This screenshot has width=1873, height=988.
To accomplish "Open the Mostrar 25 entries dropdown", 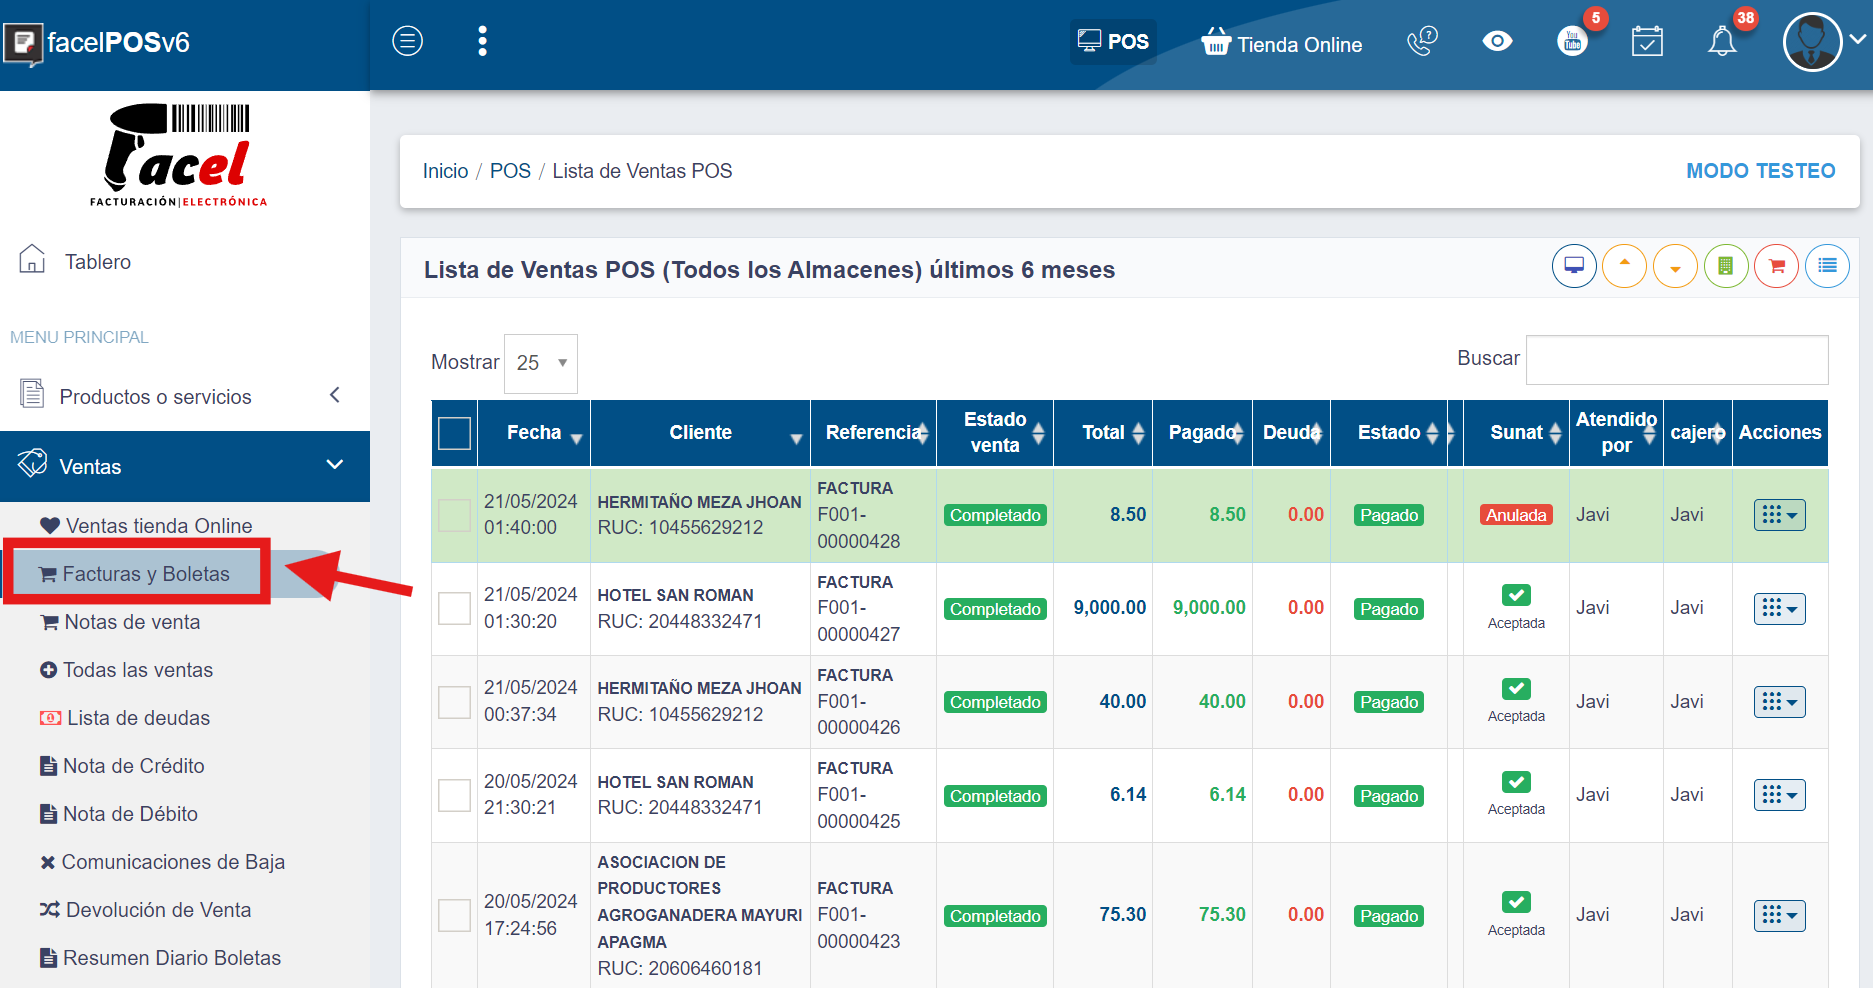I will (541, 363).
